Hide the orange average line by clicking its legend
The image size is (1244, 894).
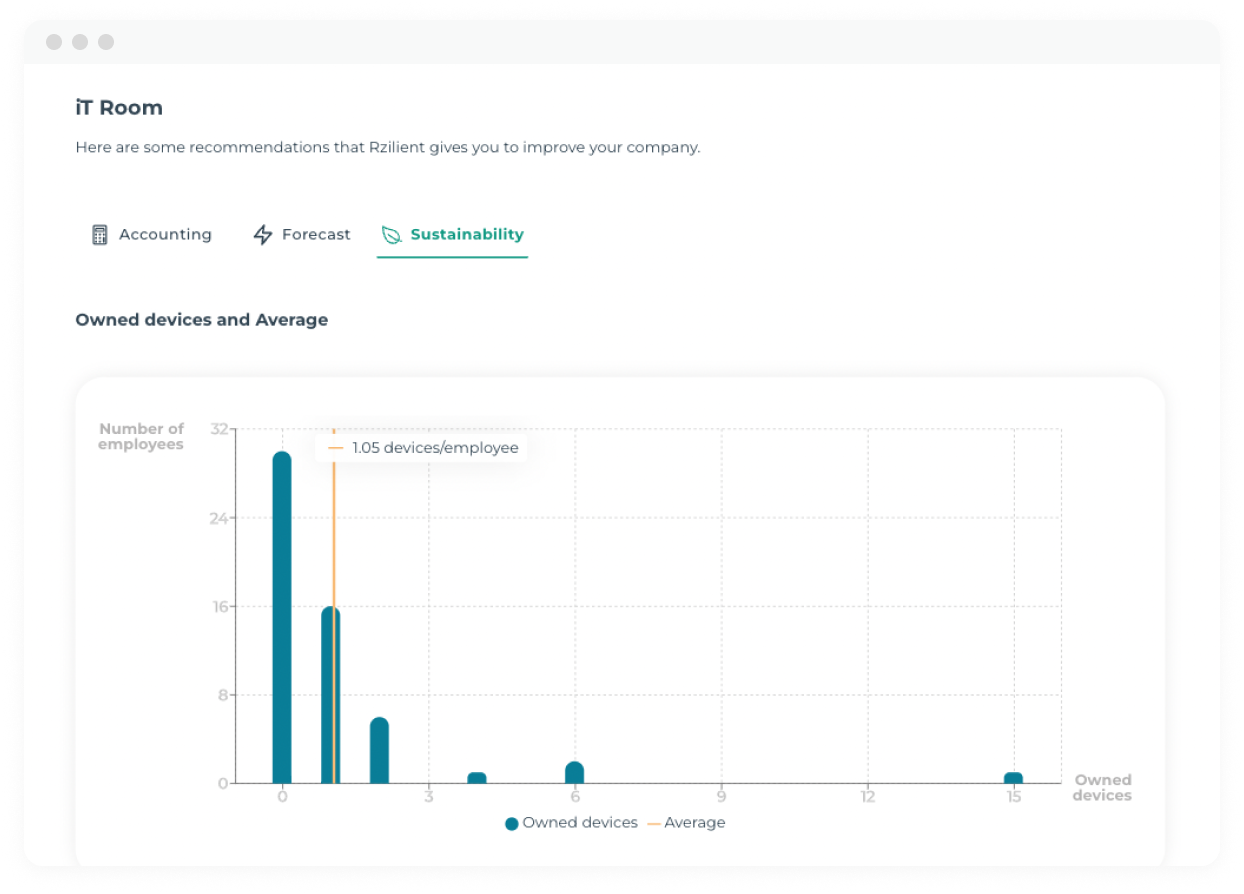tap(685, 822)
